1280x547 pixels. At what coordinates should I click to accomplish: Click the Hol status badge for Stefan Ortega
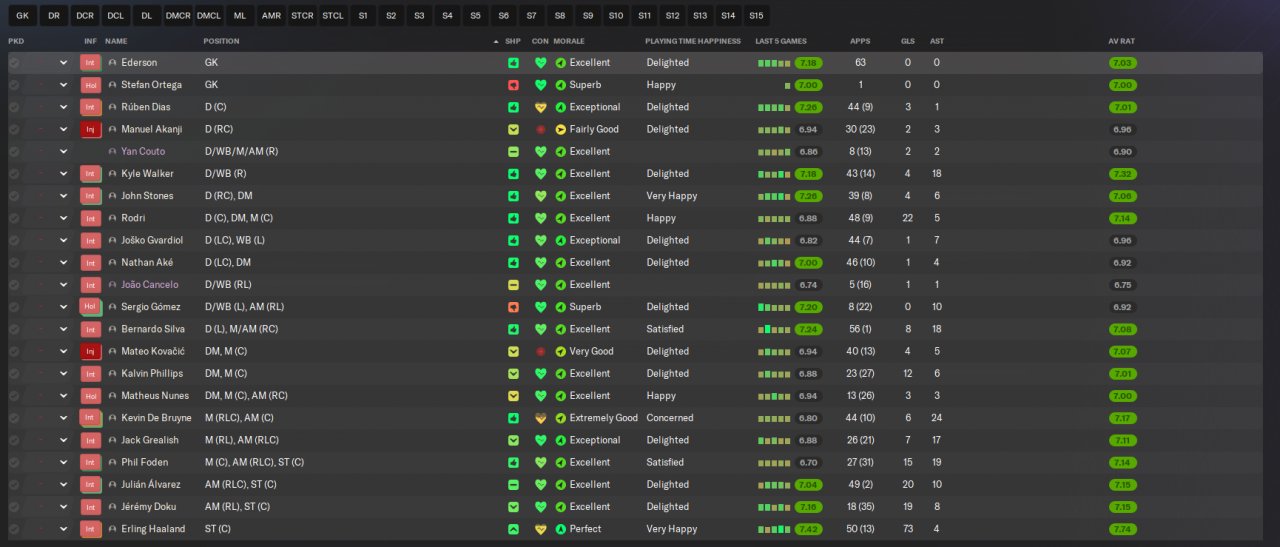click(91, 85)
